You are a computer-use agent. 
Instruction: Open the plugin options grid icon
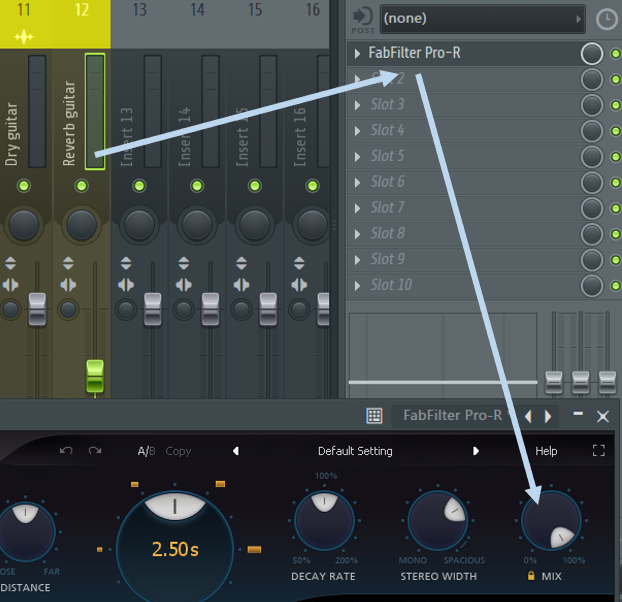tap(374, 416)
